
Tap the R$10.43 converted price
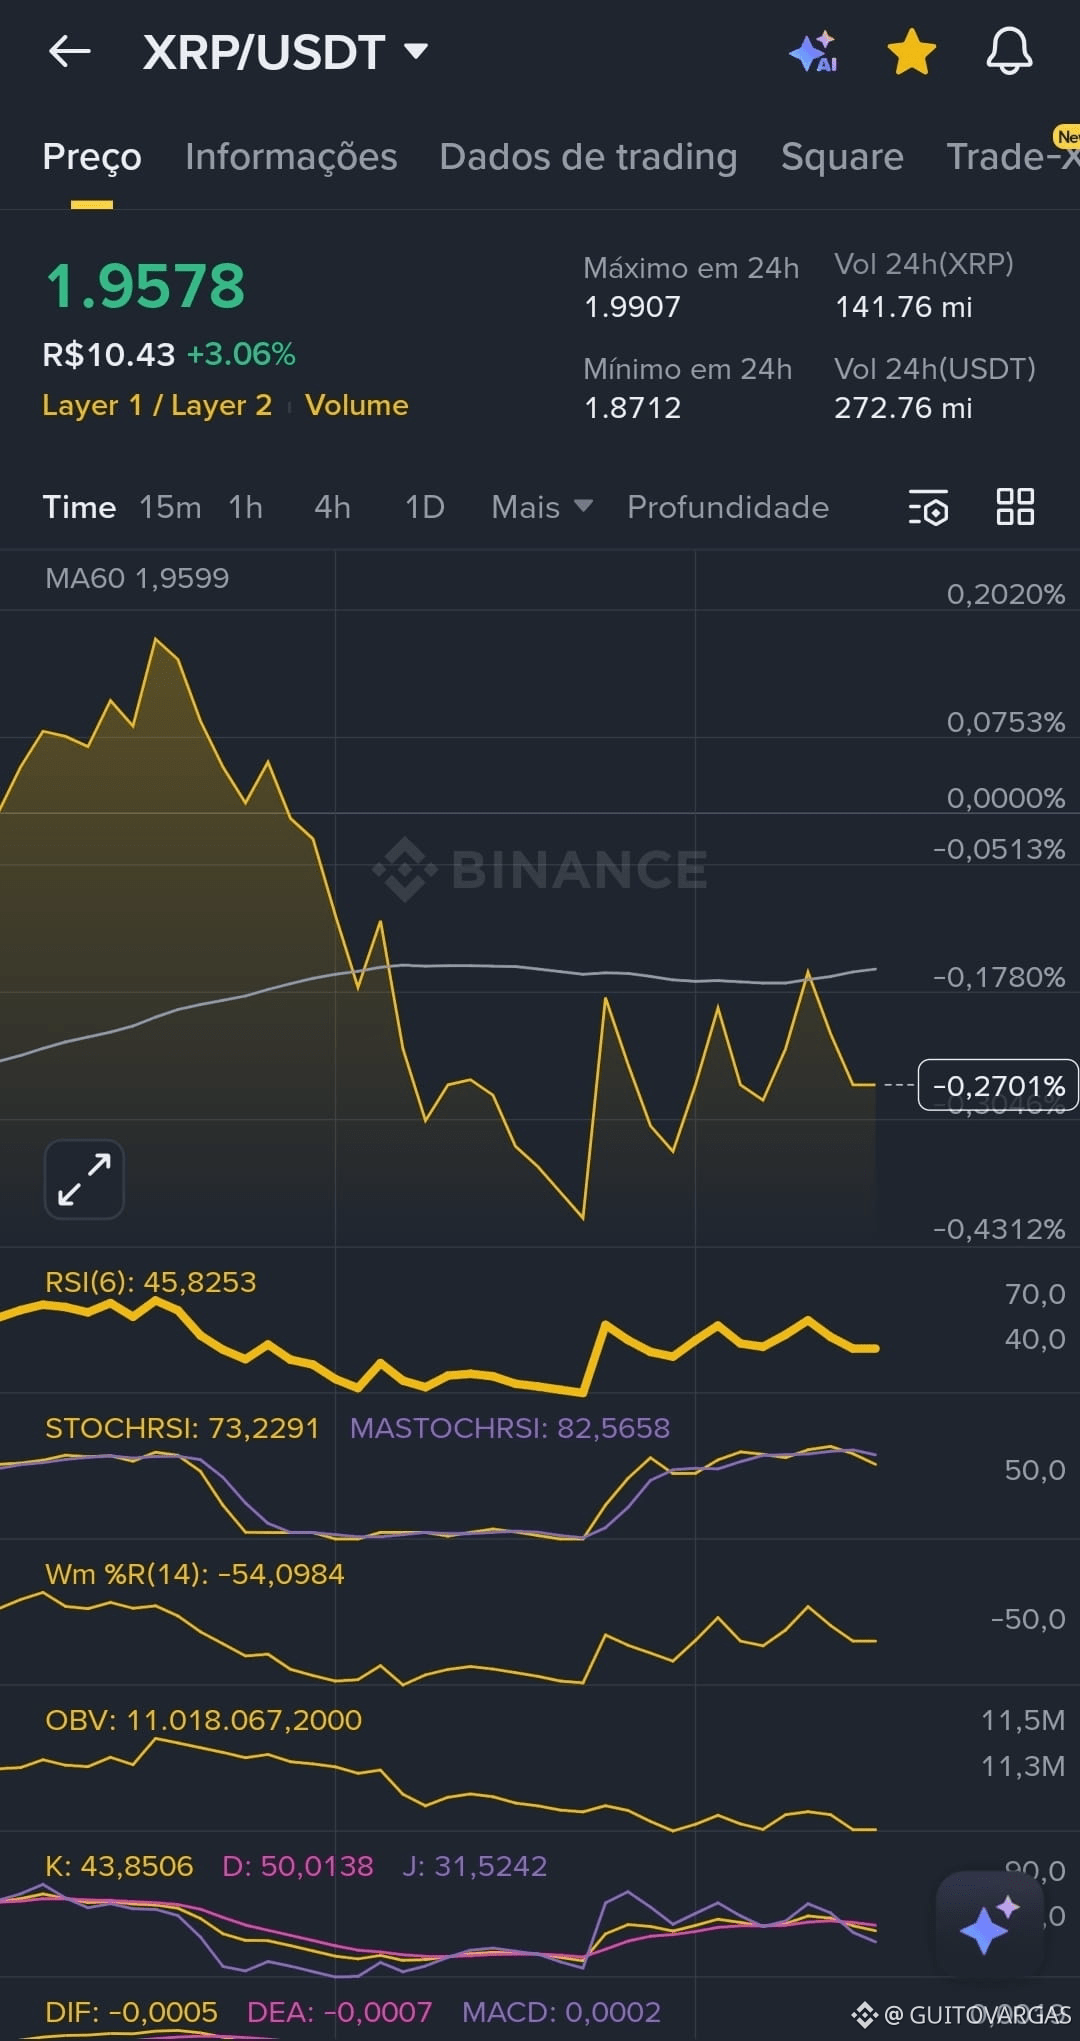coord(108,354)
